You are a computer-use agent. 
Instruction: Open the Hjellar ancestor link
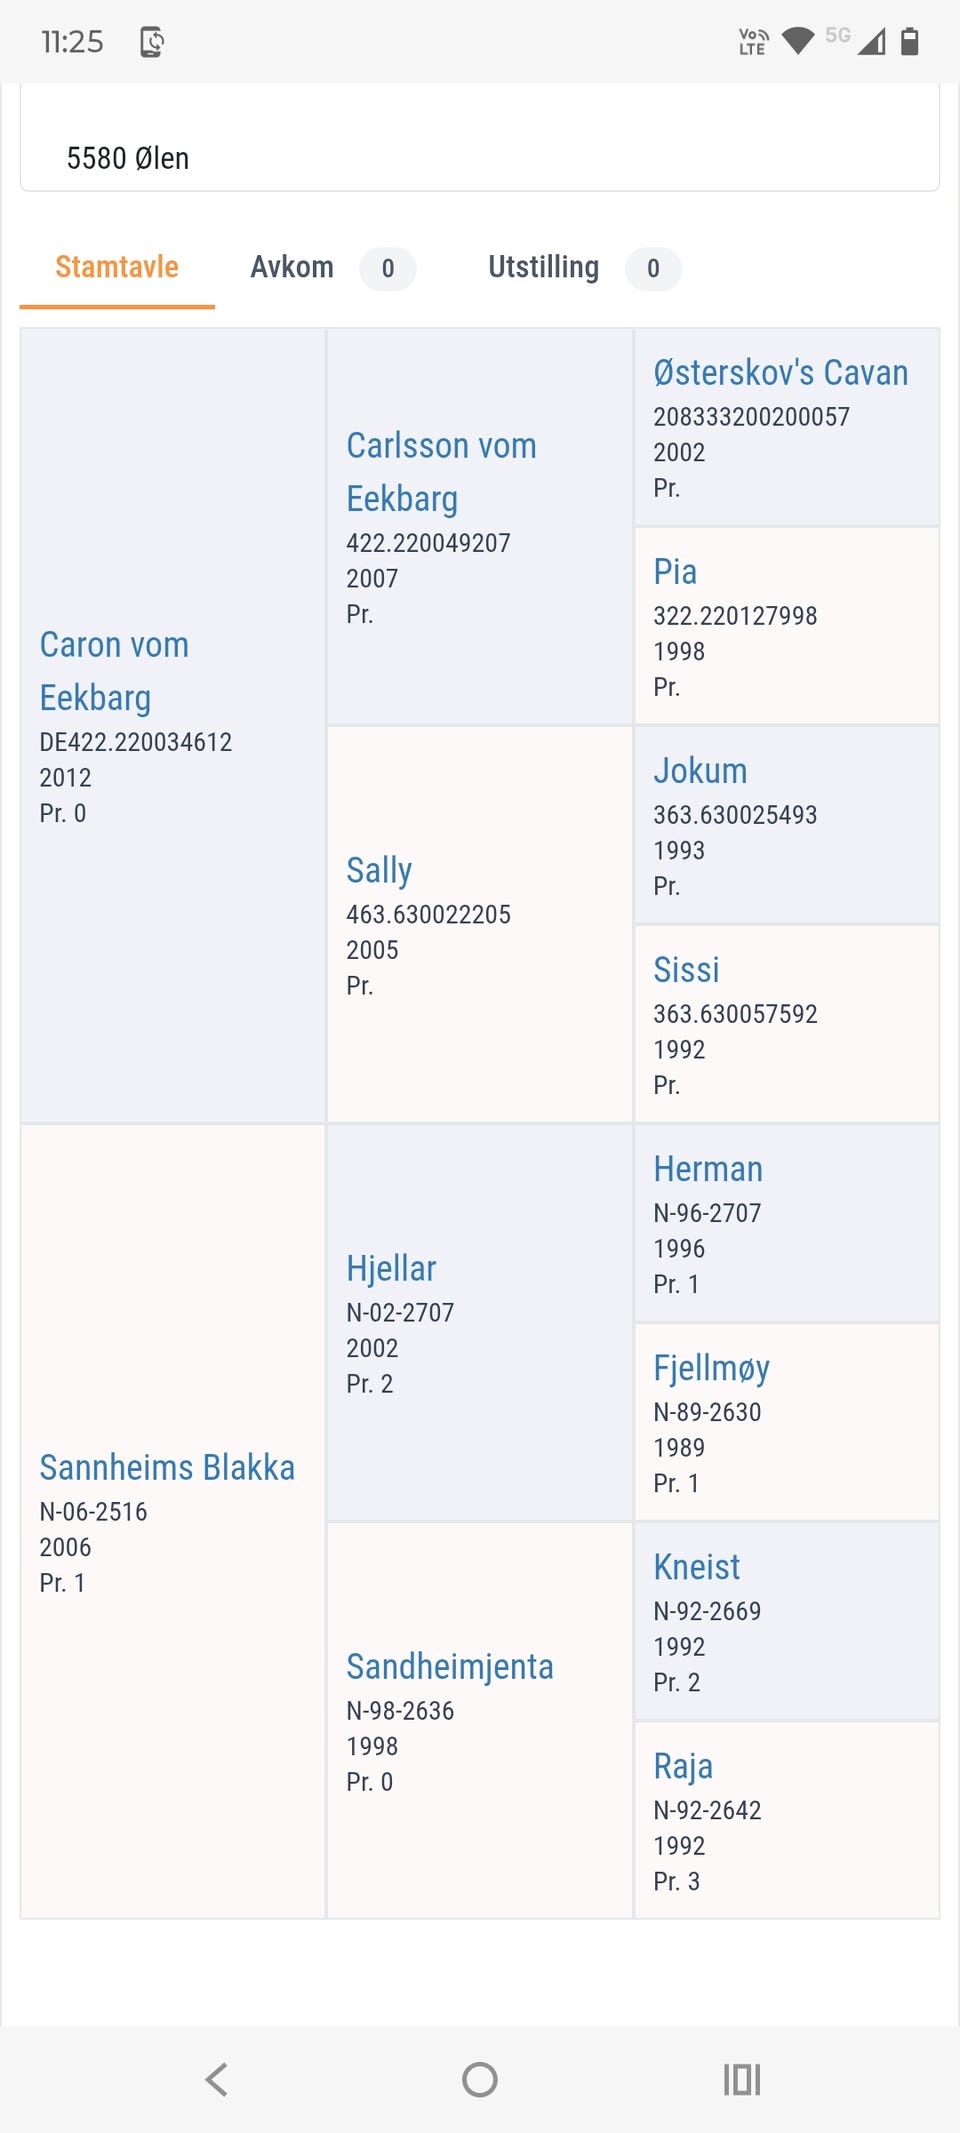(x=391, y=1268)
